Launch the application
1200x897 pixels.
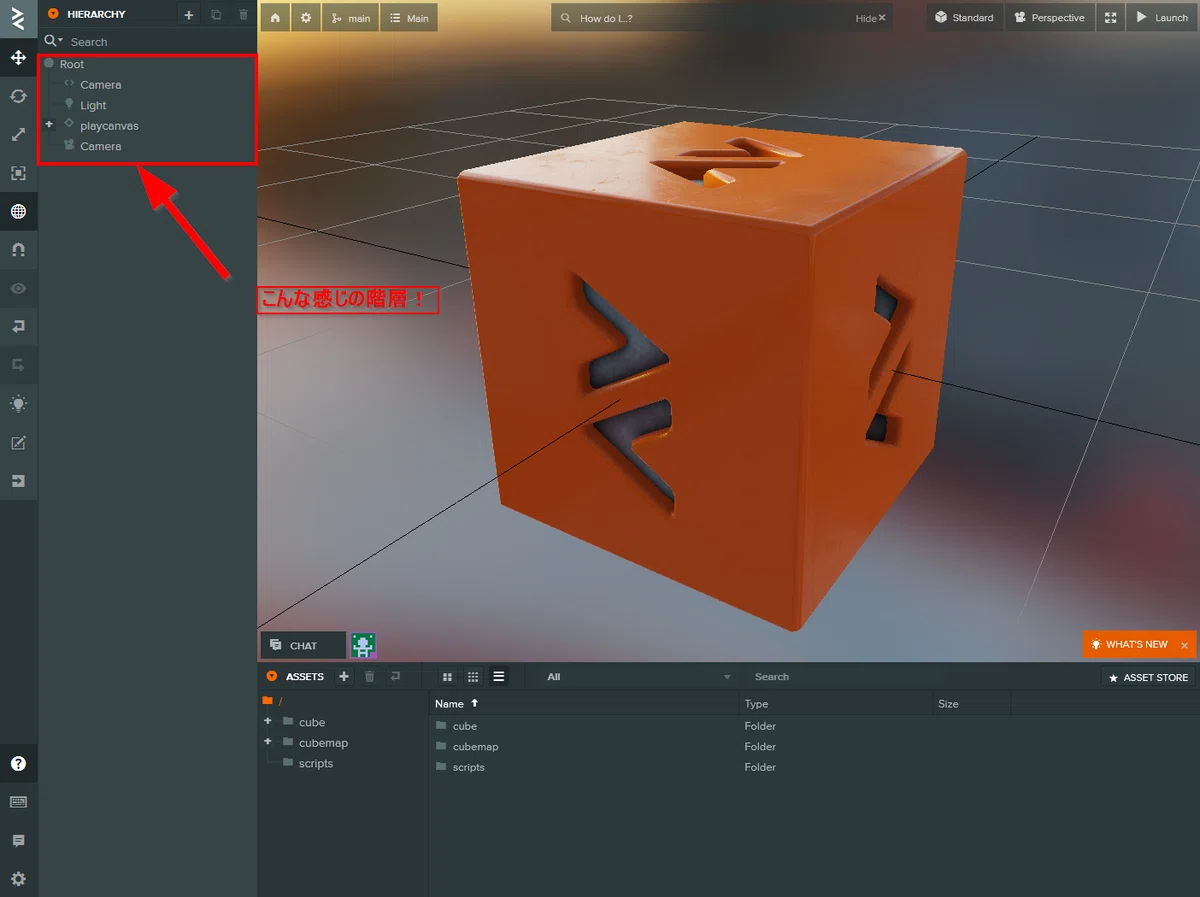click(x=1162, y=18)
